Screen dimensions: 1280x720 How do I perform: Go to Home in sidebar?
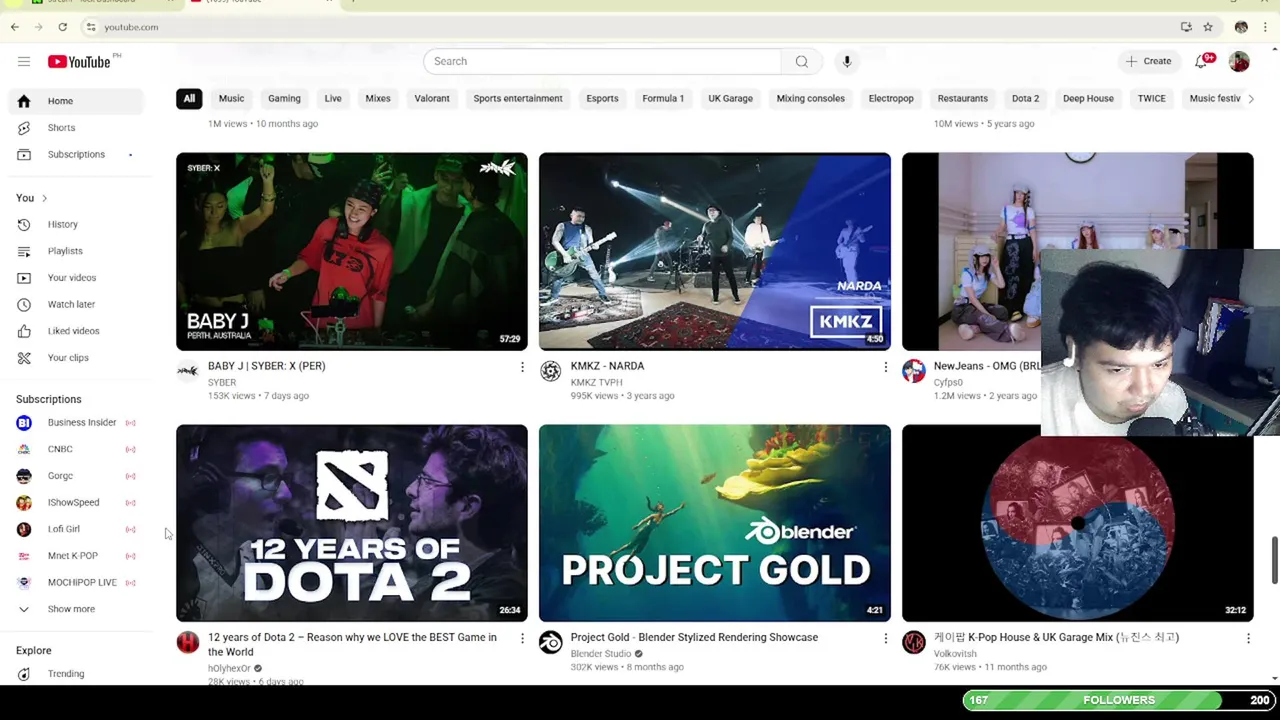pyautogui.click(x=75, y=101)
